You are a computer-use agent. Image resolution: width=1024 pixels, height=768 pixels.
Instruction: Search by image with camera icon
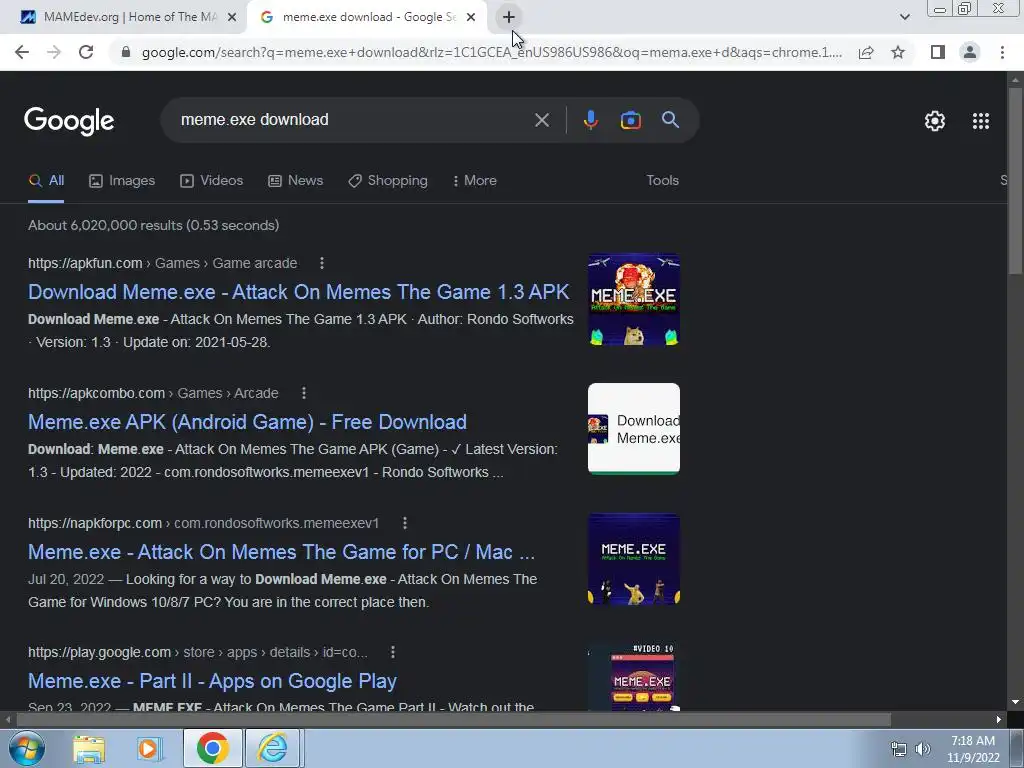(630, 120)
